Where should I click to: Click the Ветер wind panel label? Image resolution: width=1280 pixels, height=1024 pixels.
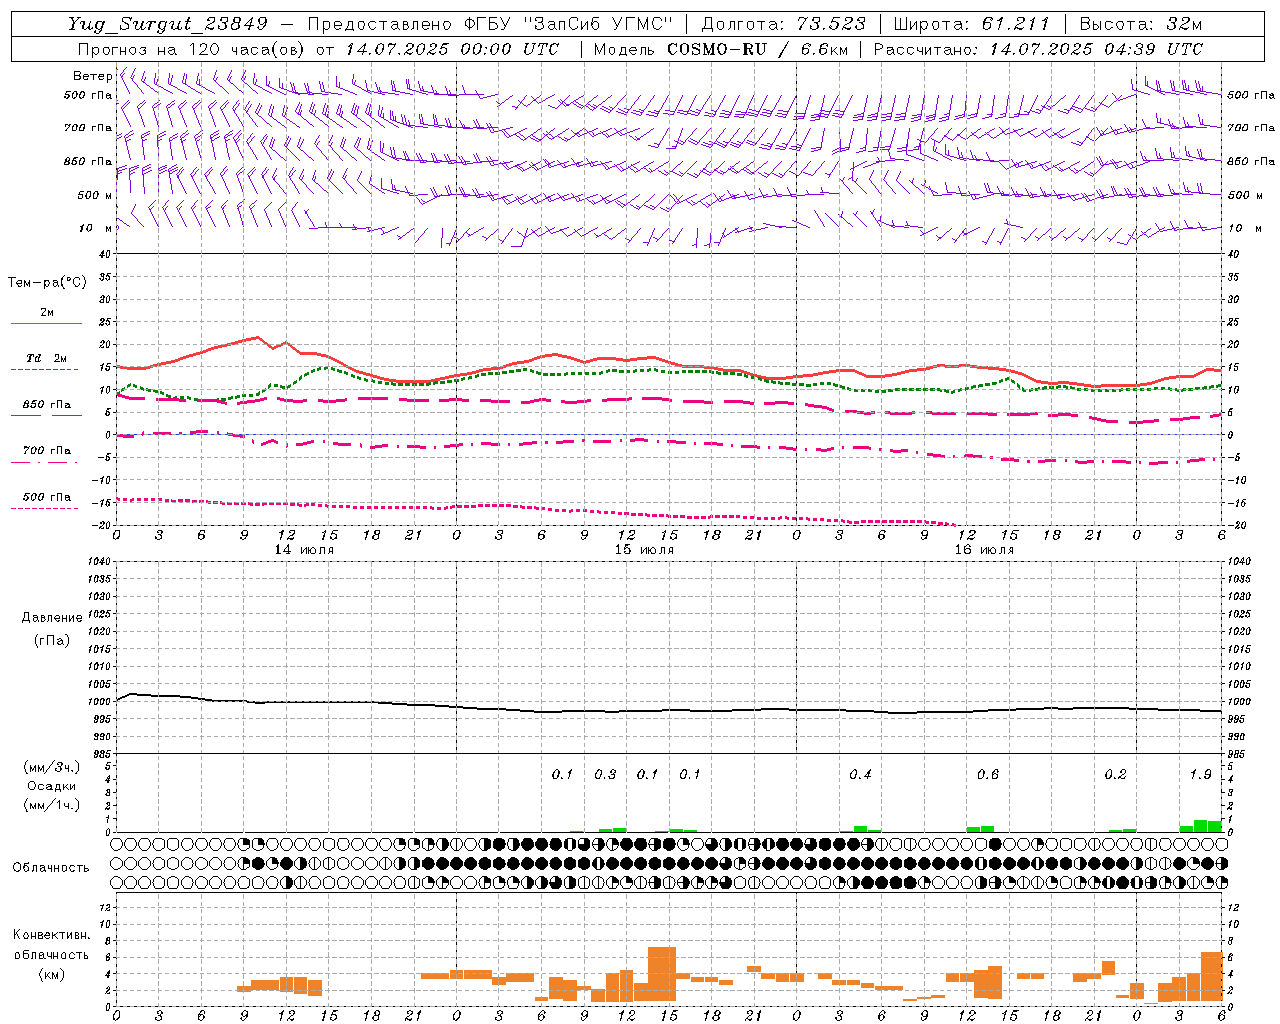coord(93,76)
